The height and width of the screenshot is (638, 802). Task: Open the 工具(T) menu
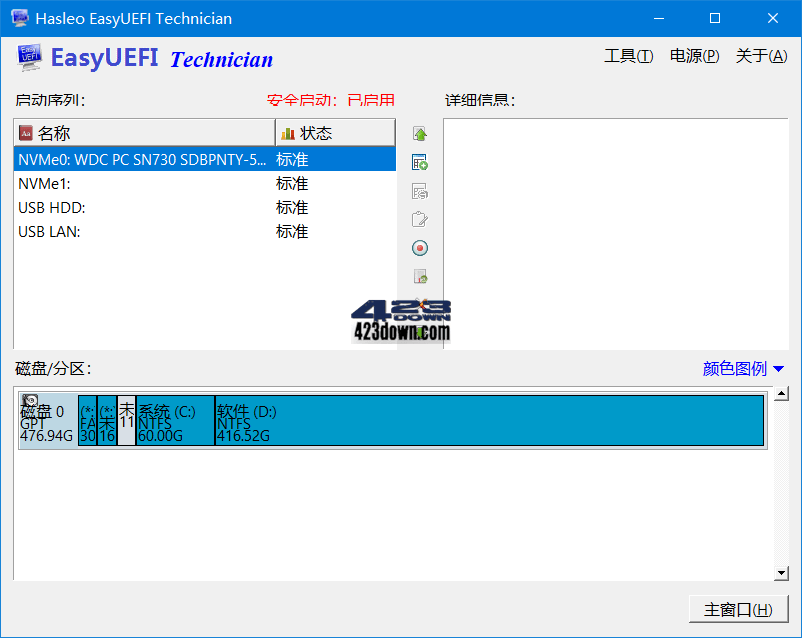pyautogui.click(x=628, y=57)
